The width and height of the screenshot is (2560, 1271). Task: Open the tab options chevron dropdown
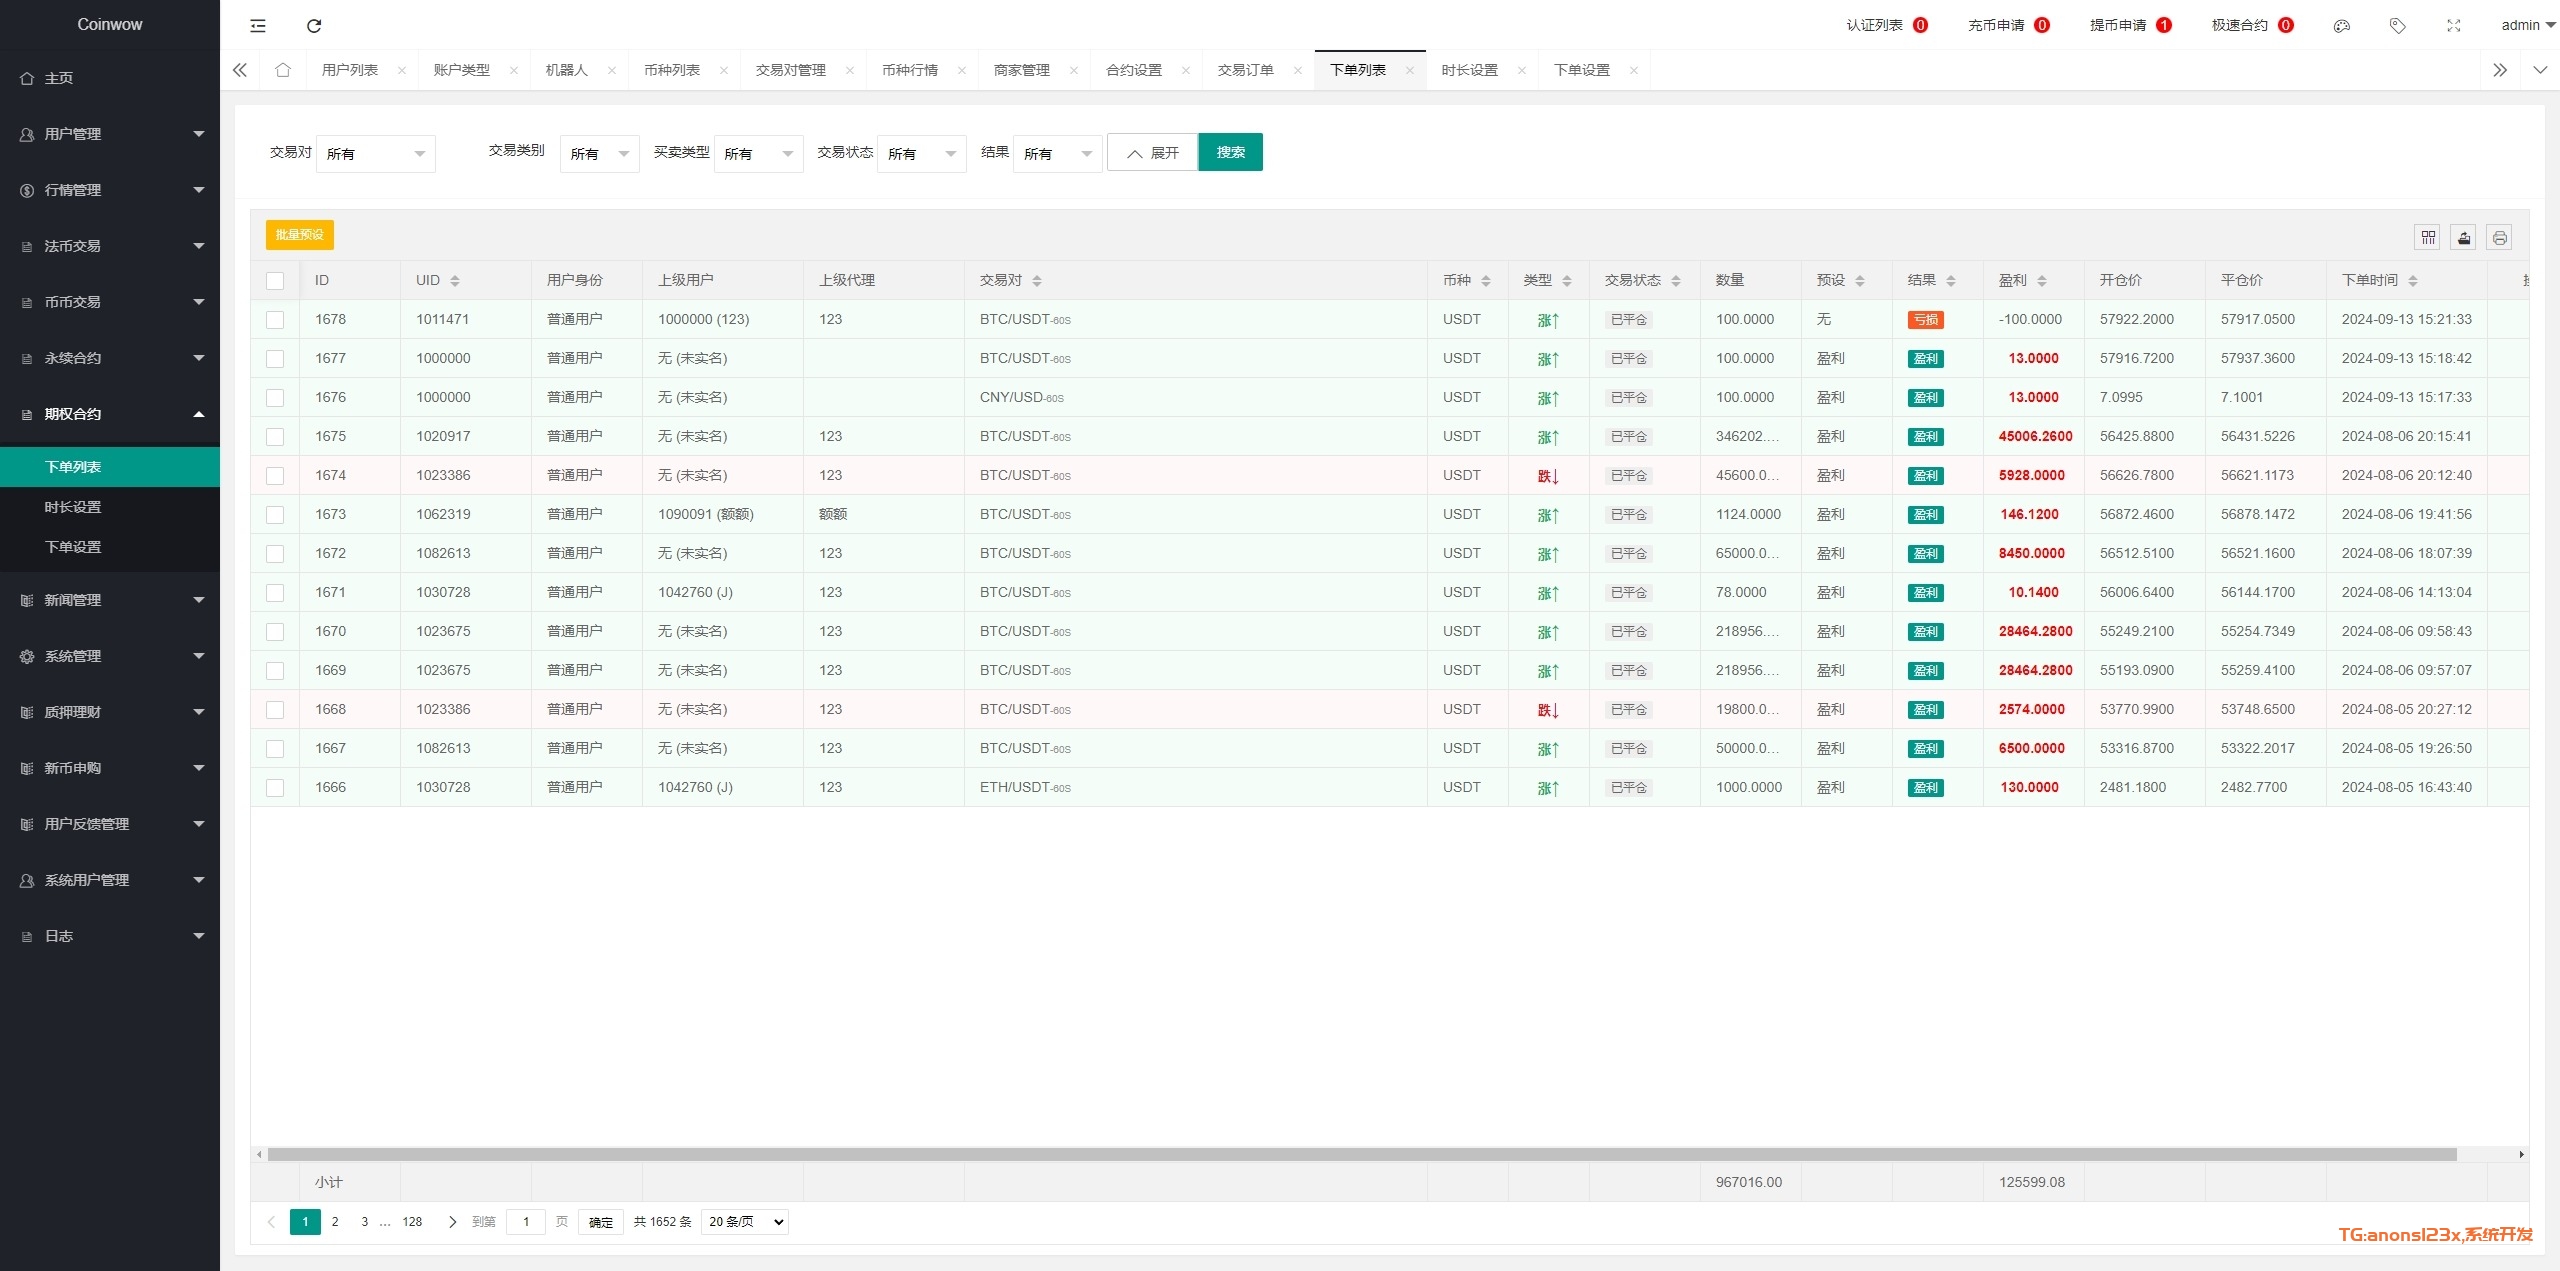coord(2540,70)
